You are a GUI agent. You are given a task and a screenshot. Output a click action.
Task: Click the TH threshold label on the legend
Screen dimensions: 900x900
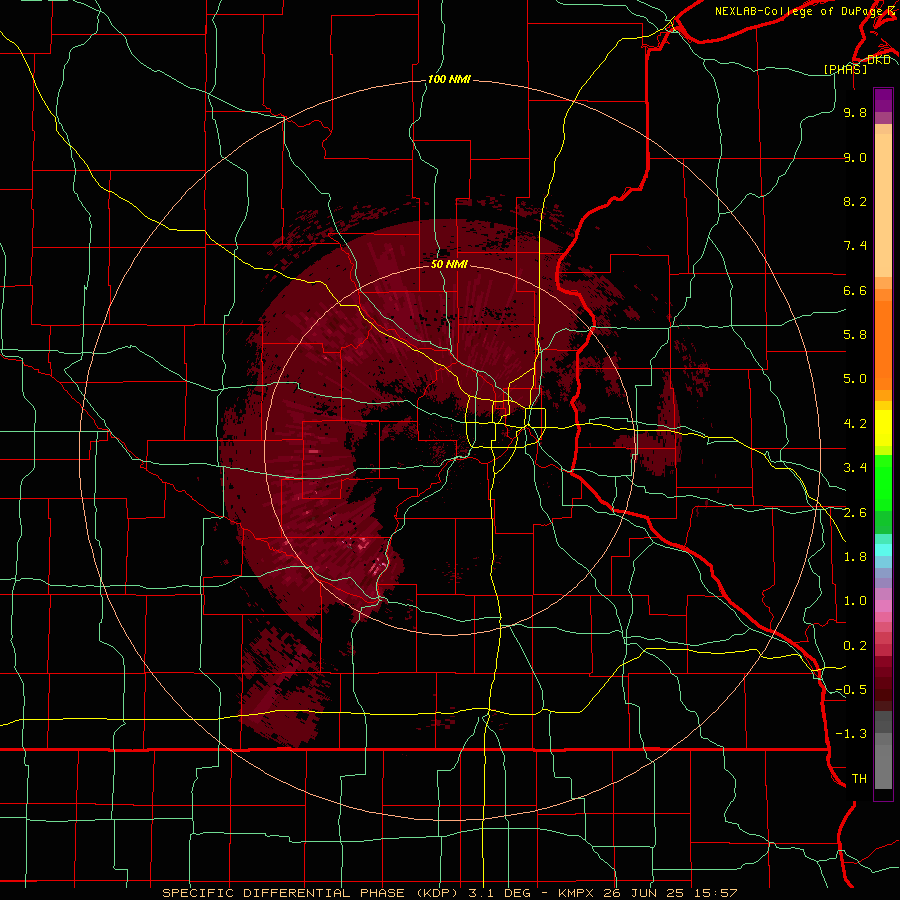click(859, 779)
